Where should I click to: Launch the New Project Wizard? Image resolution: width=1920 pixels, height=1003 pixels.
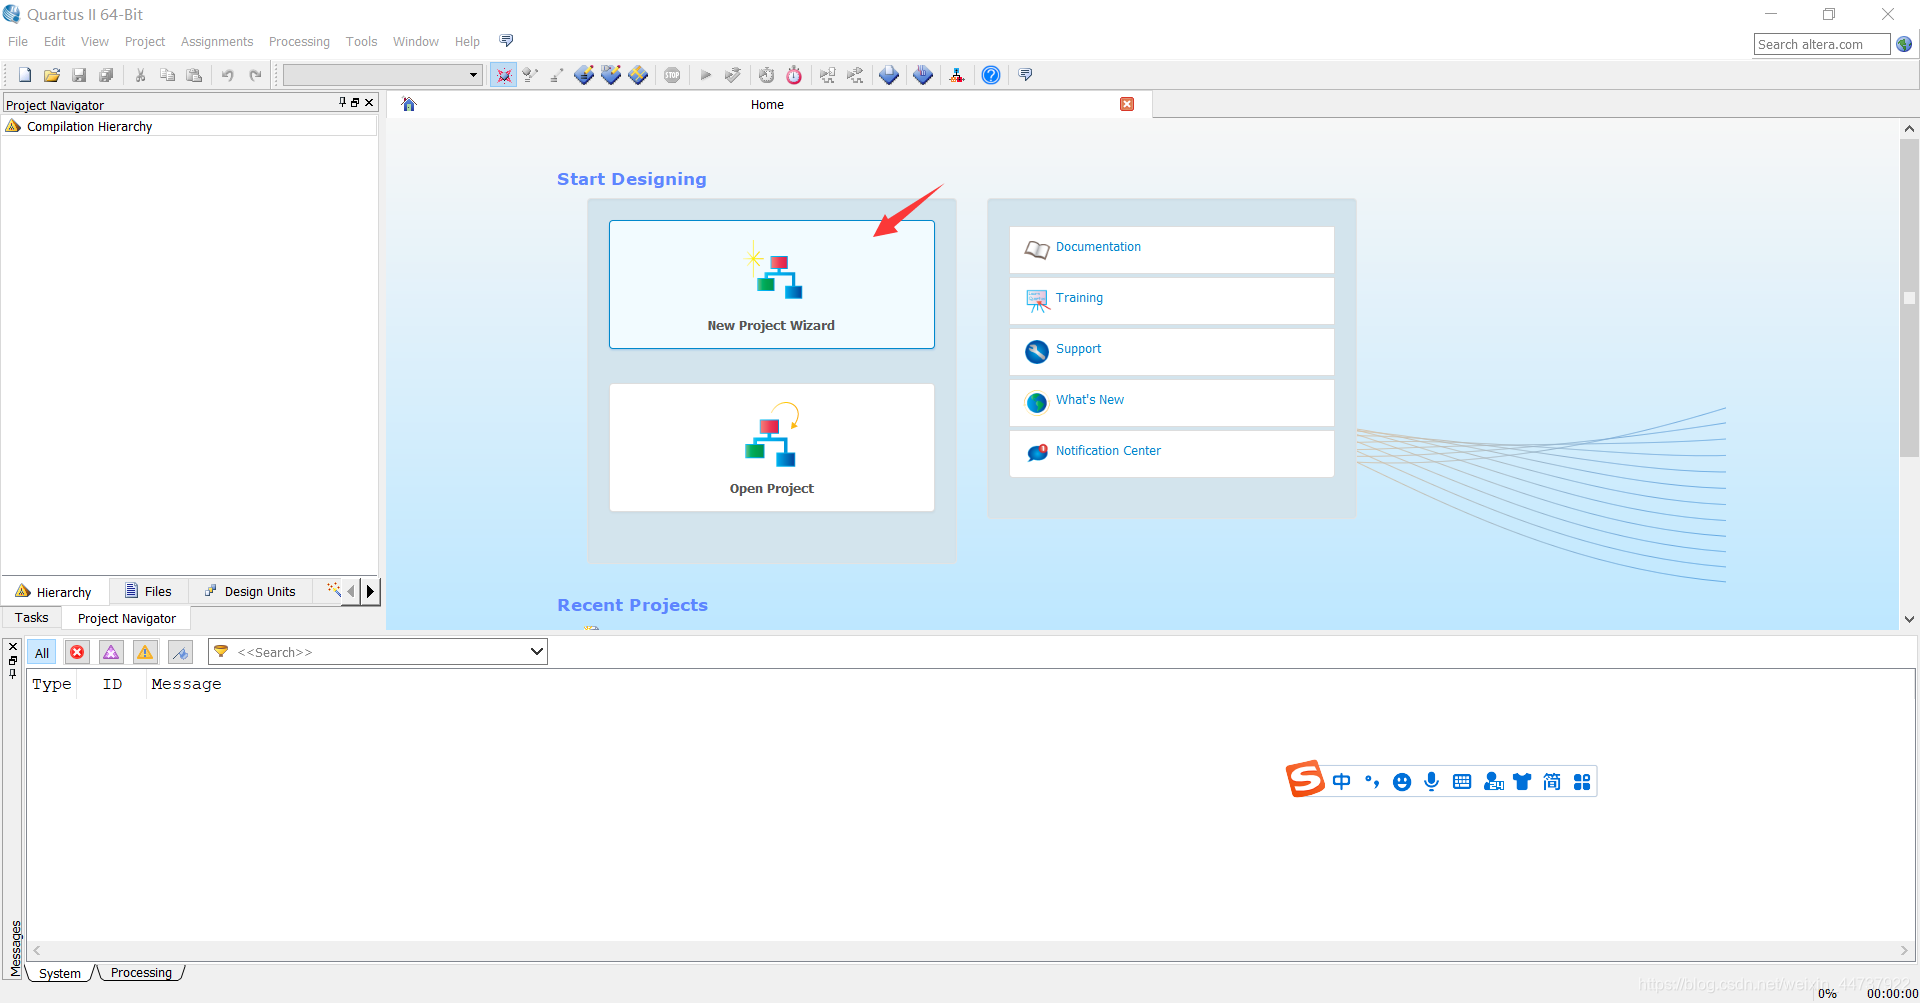[772, 285]
